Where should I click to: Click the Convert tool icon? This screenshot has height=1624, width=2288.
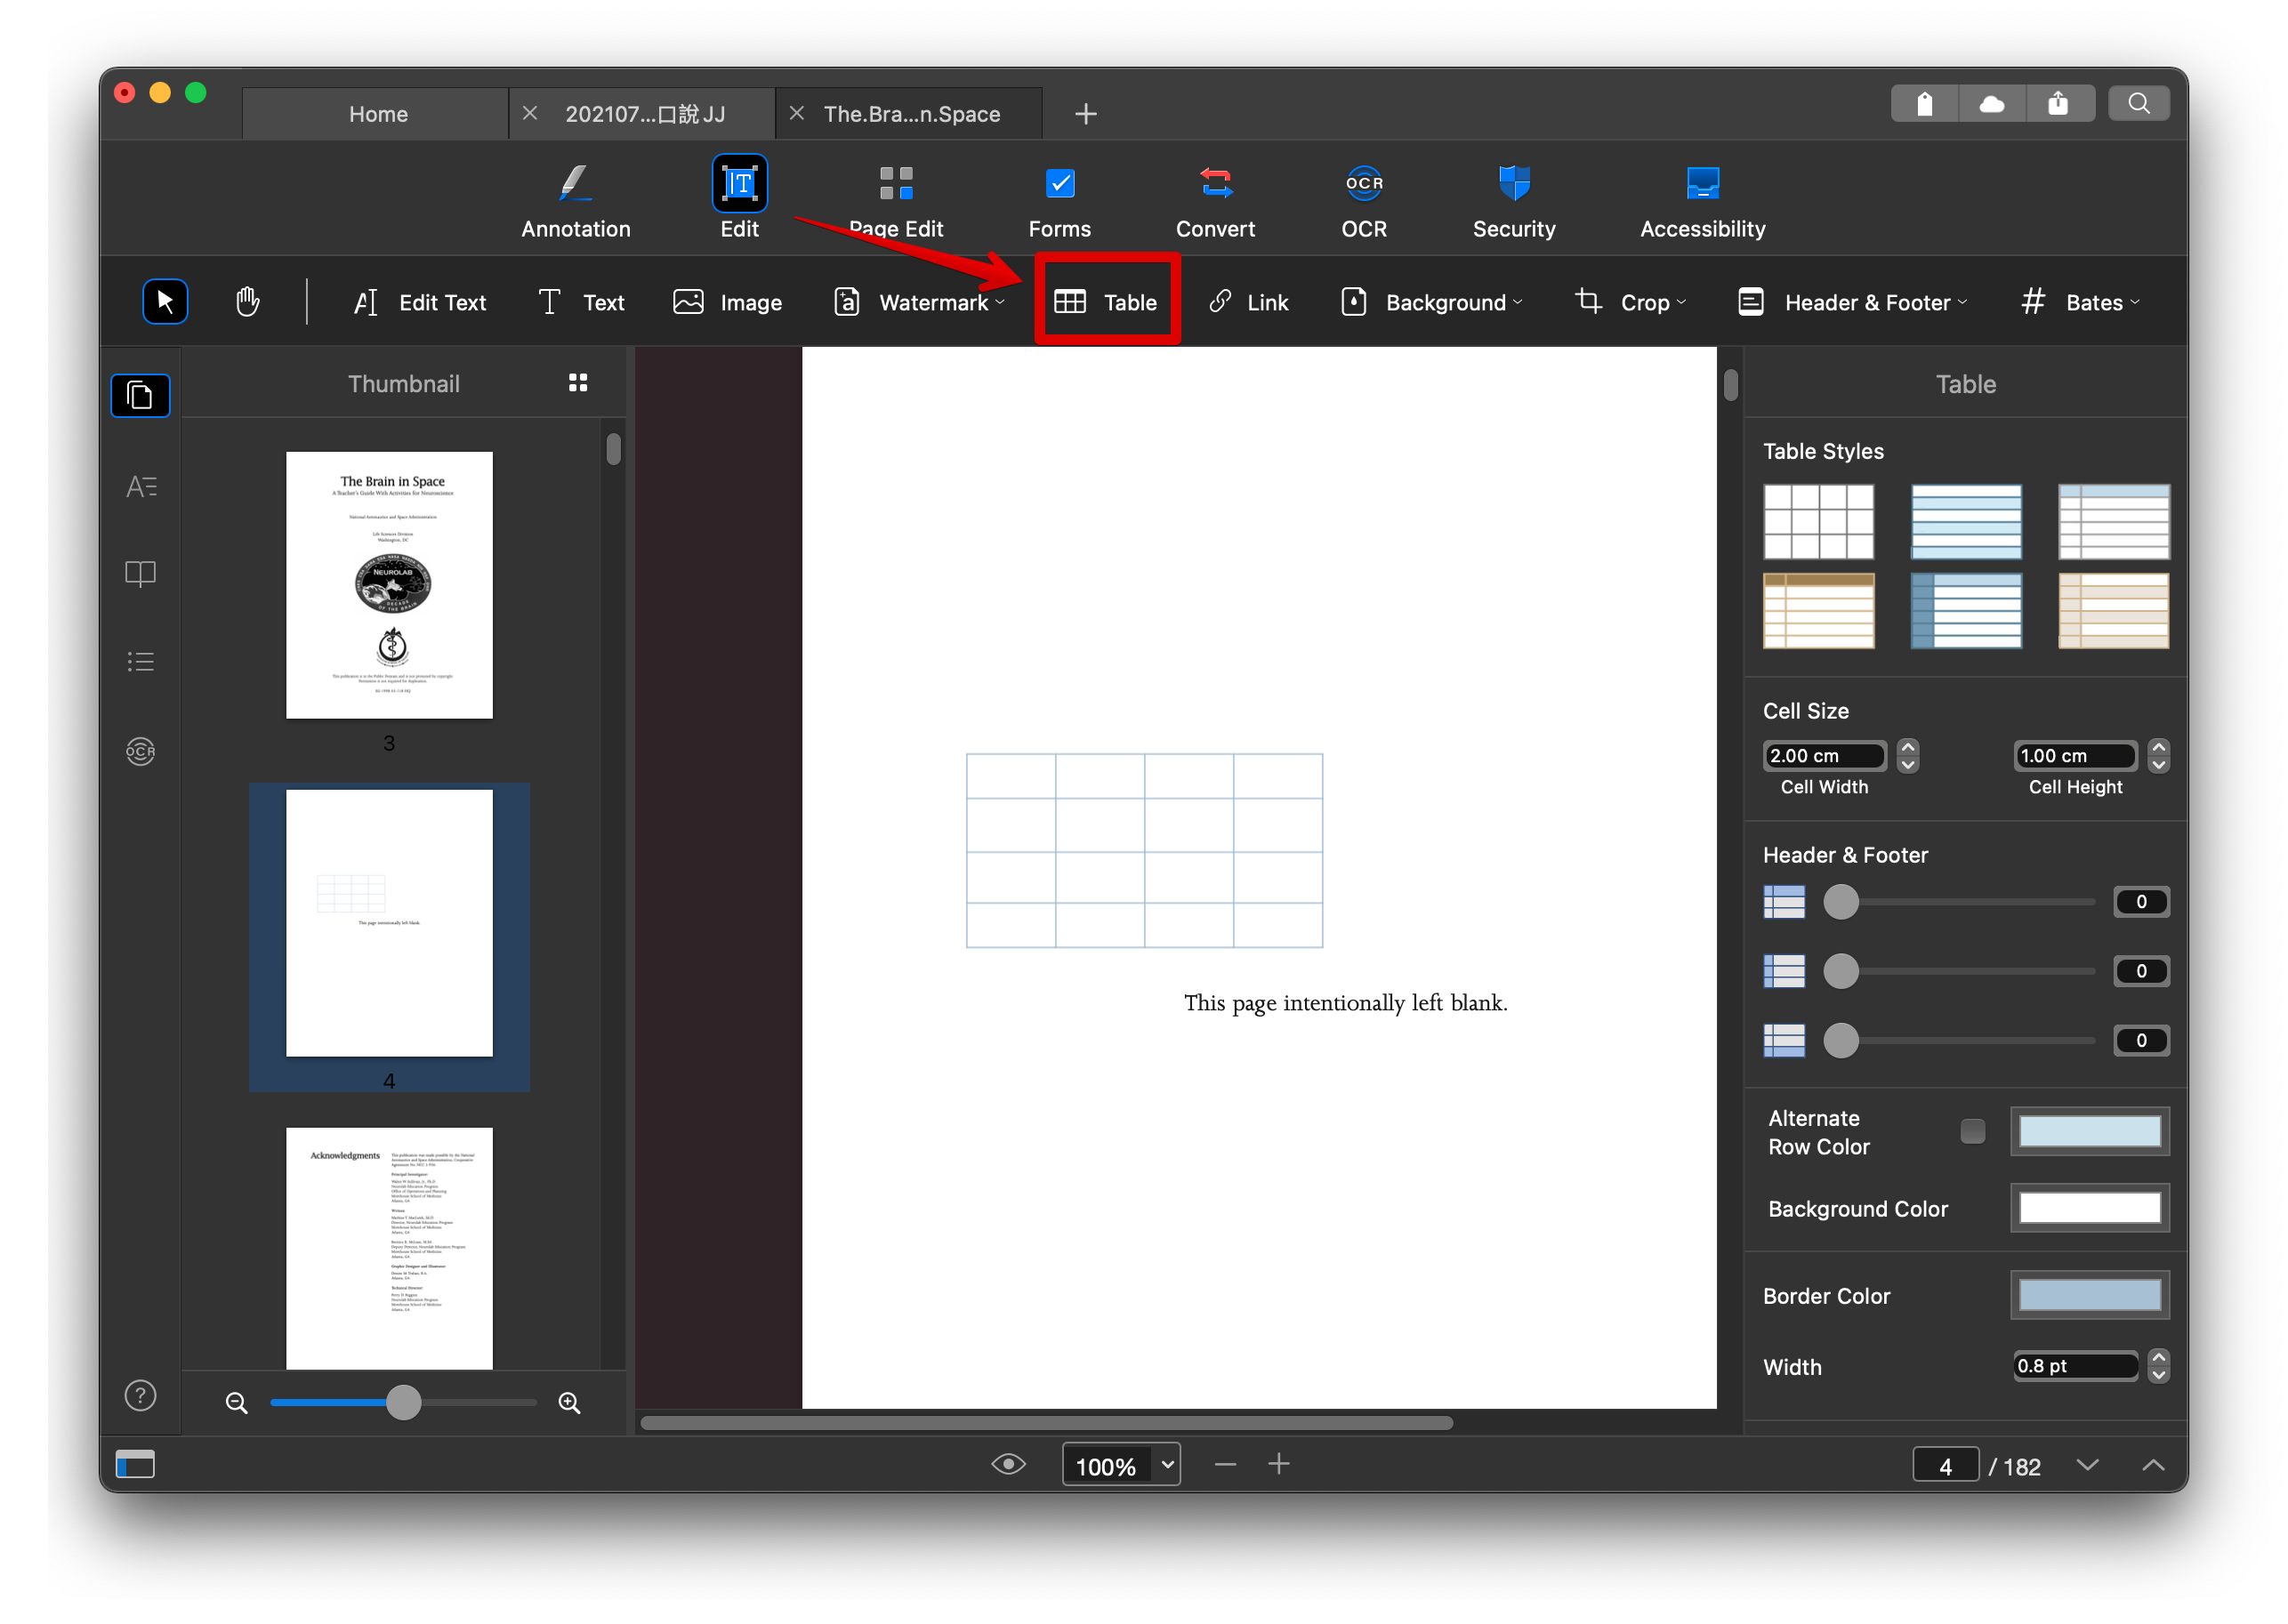click(x=1215, y=184)
